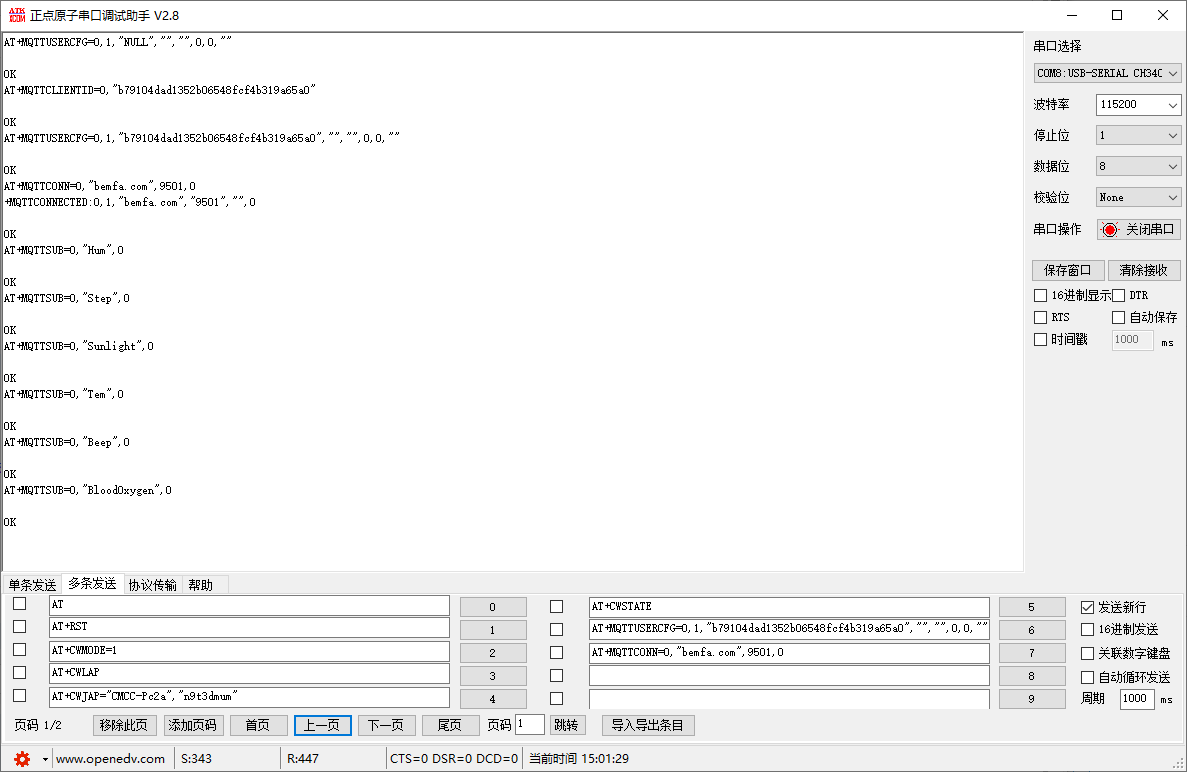Tick the checkbox beside AT+CWSTATE
This screenshot has height=772, width=1187.
(x=556, y=607)
